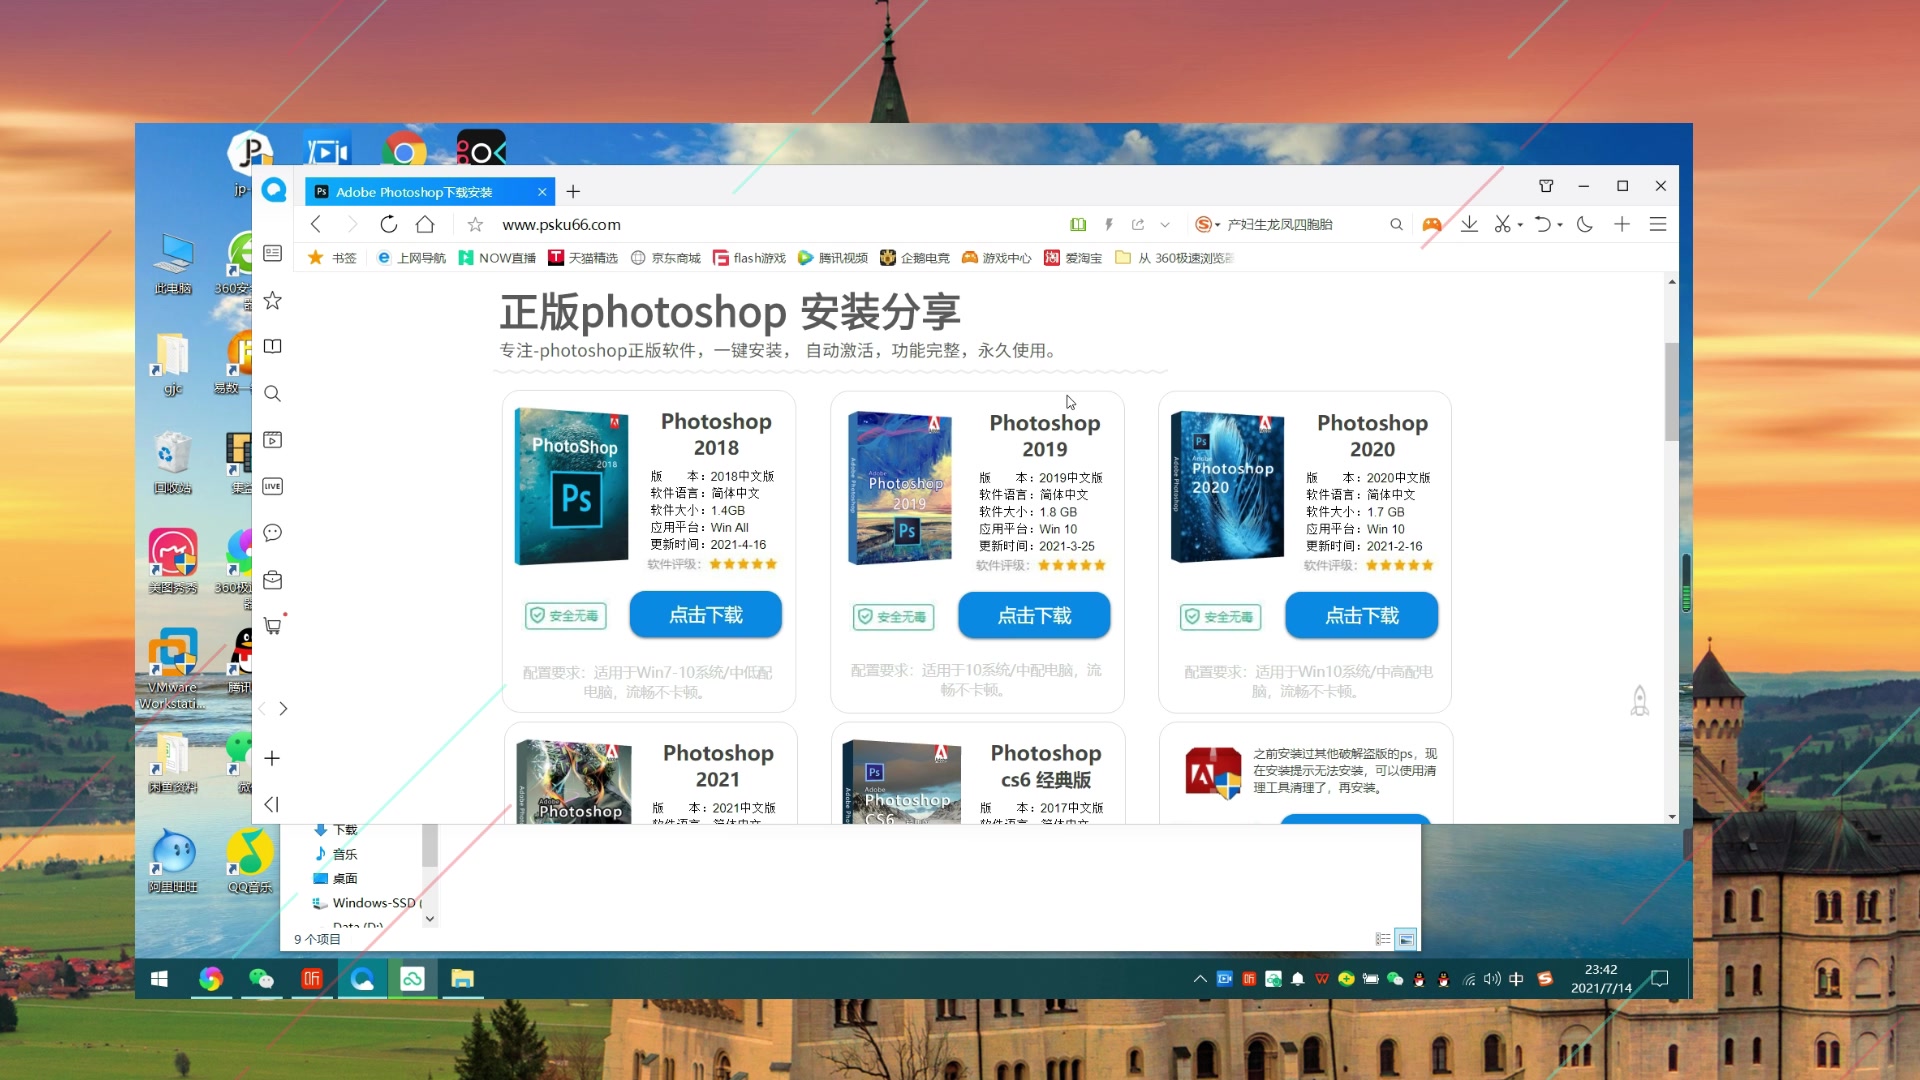Open the video player sidebar icon
The height and width of the screenshot is (1080, 1920).
[272, 440]
